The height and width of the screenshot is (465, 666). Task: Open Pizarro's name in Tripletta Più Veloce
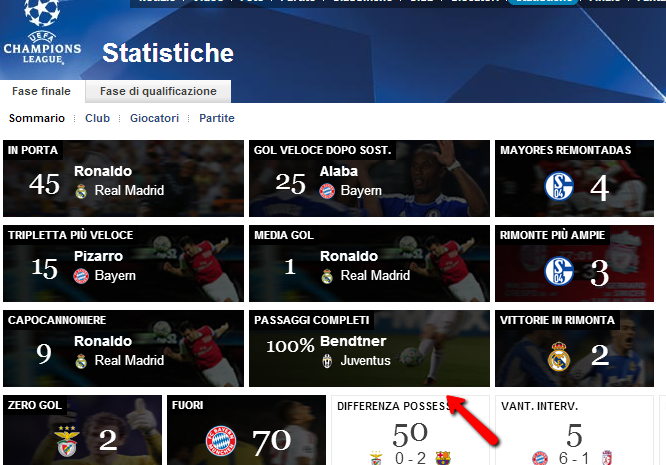pyautogui.click(x=99, y=256)
